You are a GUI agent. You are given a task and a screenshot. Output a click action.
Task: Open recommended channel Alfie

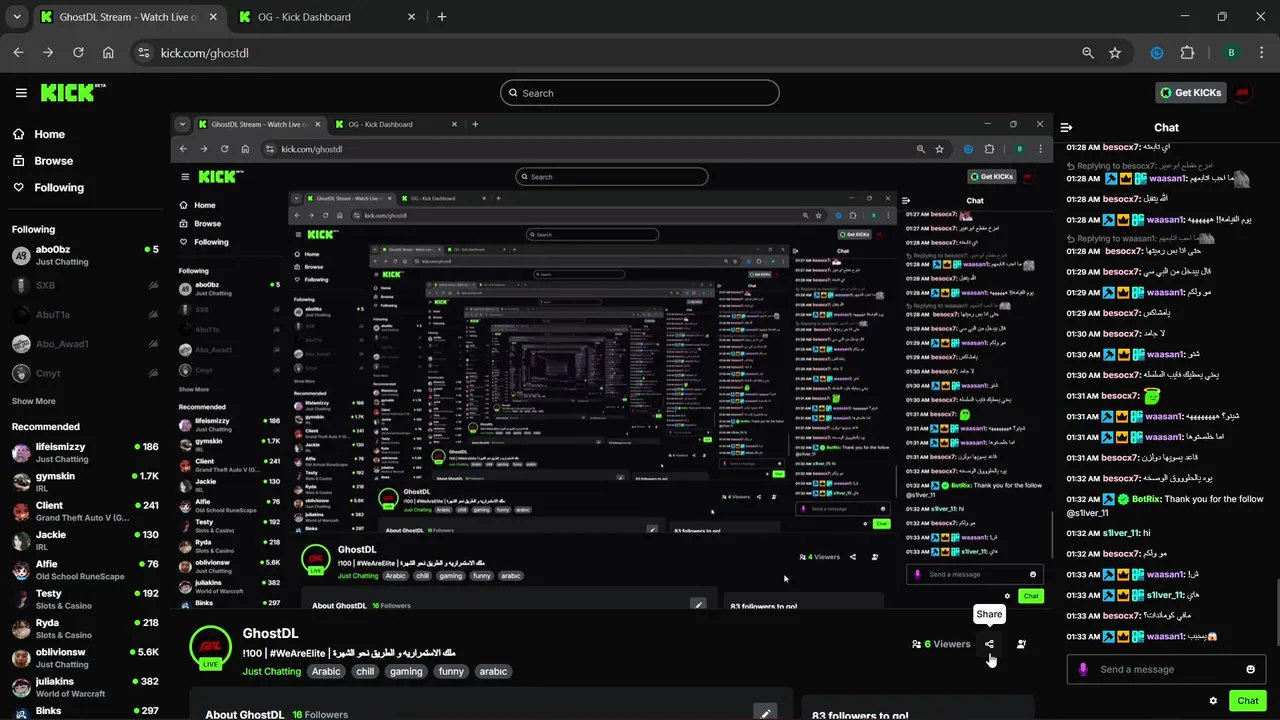click(x=84, y=569)
